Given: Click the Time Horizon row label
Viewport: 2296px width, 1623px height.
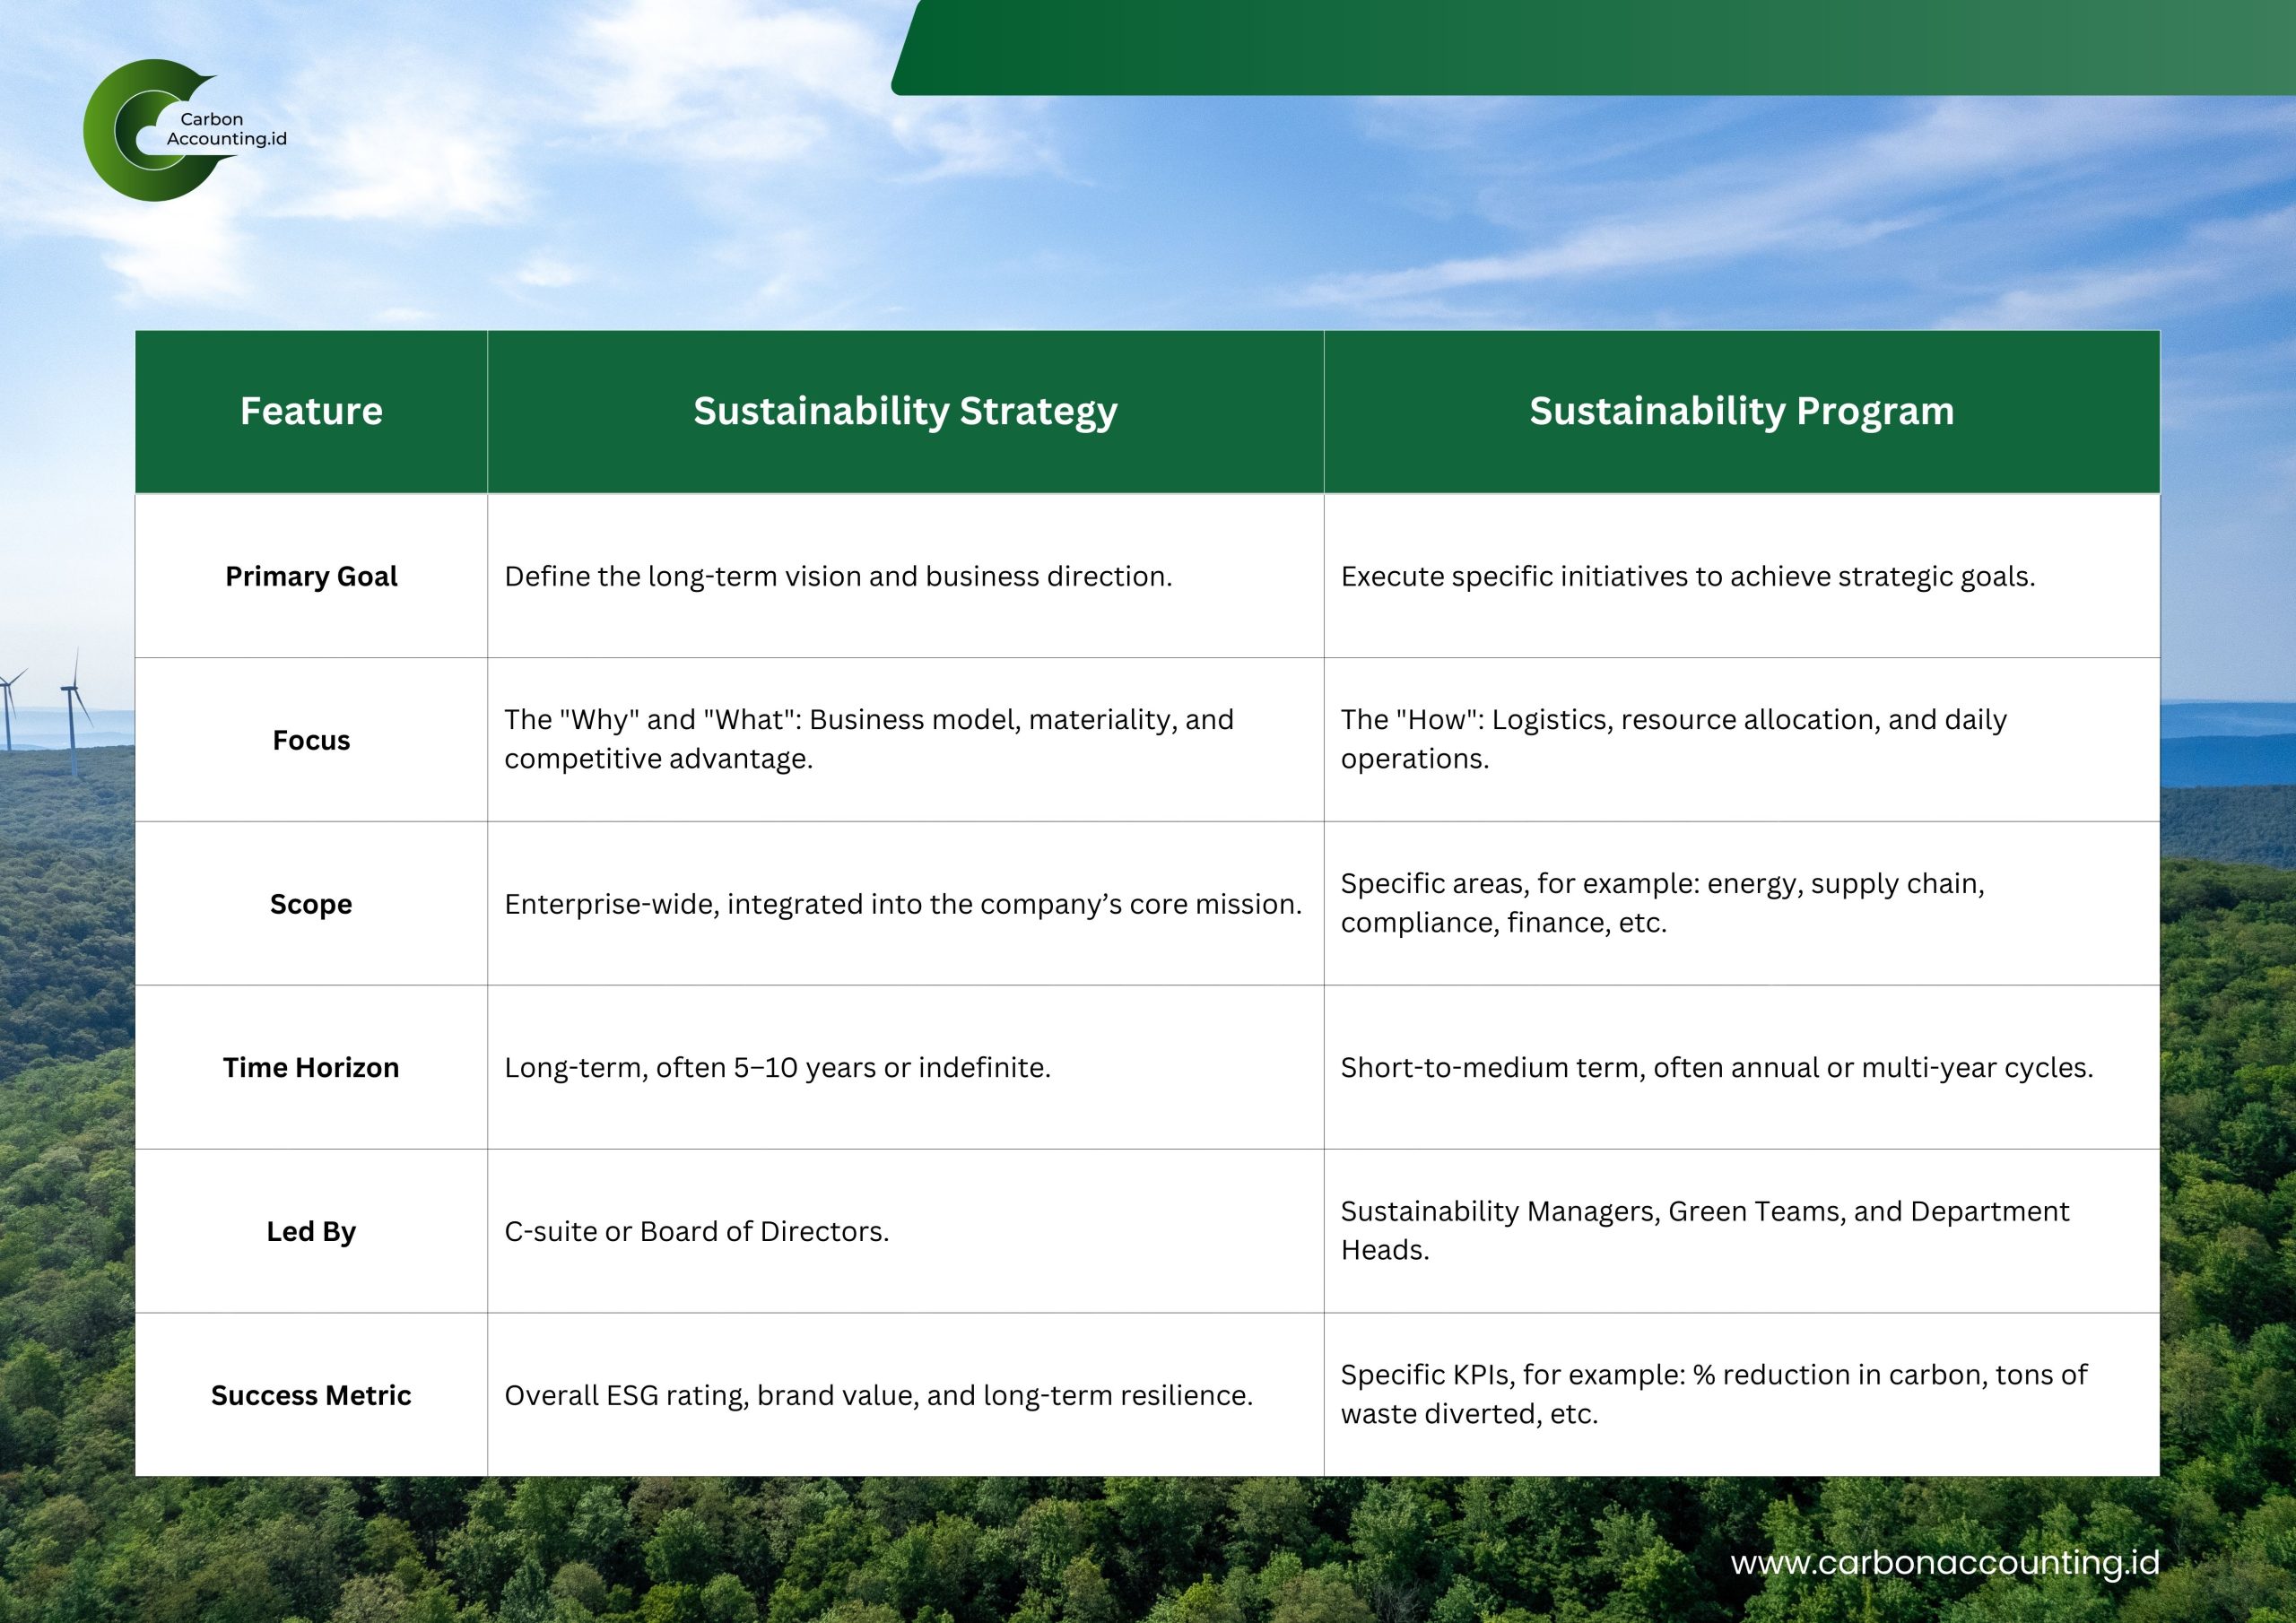Looking at the screenshot, I should (311, 1067).
